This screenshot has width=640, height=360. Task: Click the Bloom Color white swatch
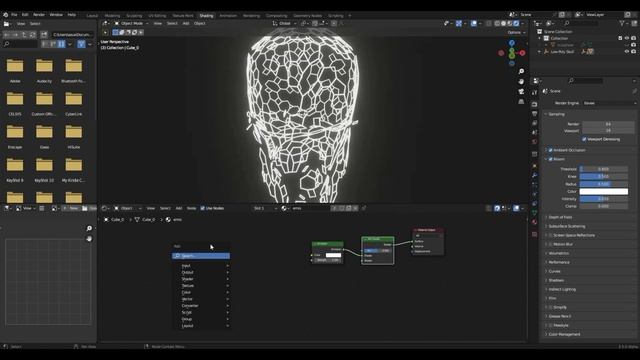point(604,192)
